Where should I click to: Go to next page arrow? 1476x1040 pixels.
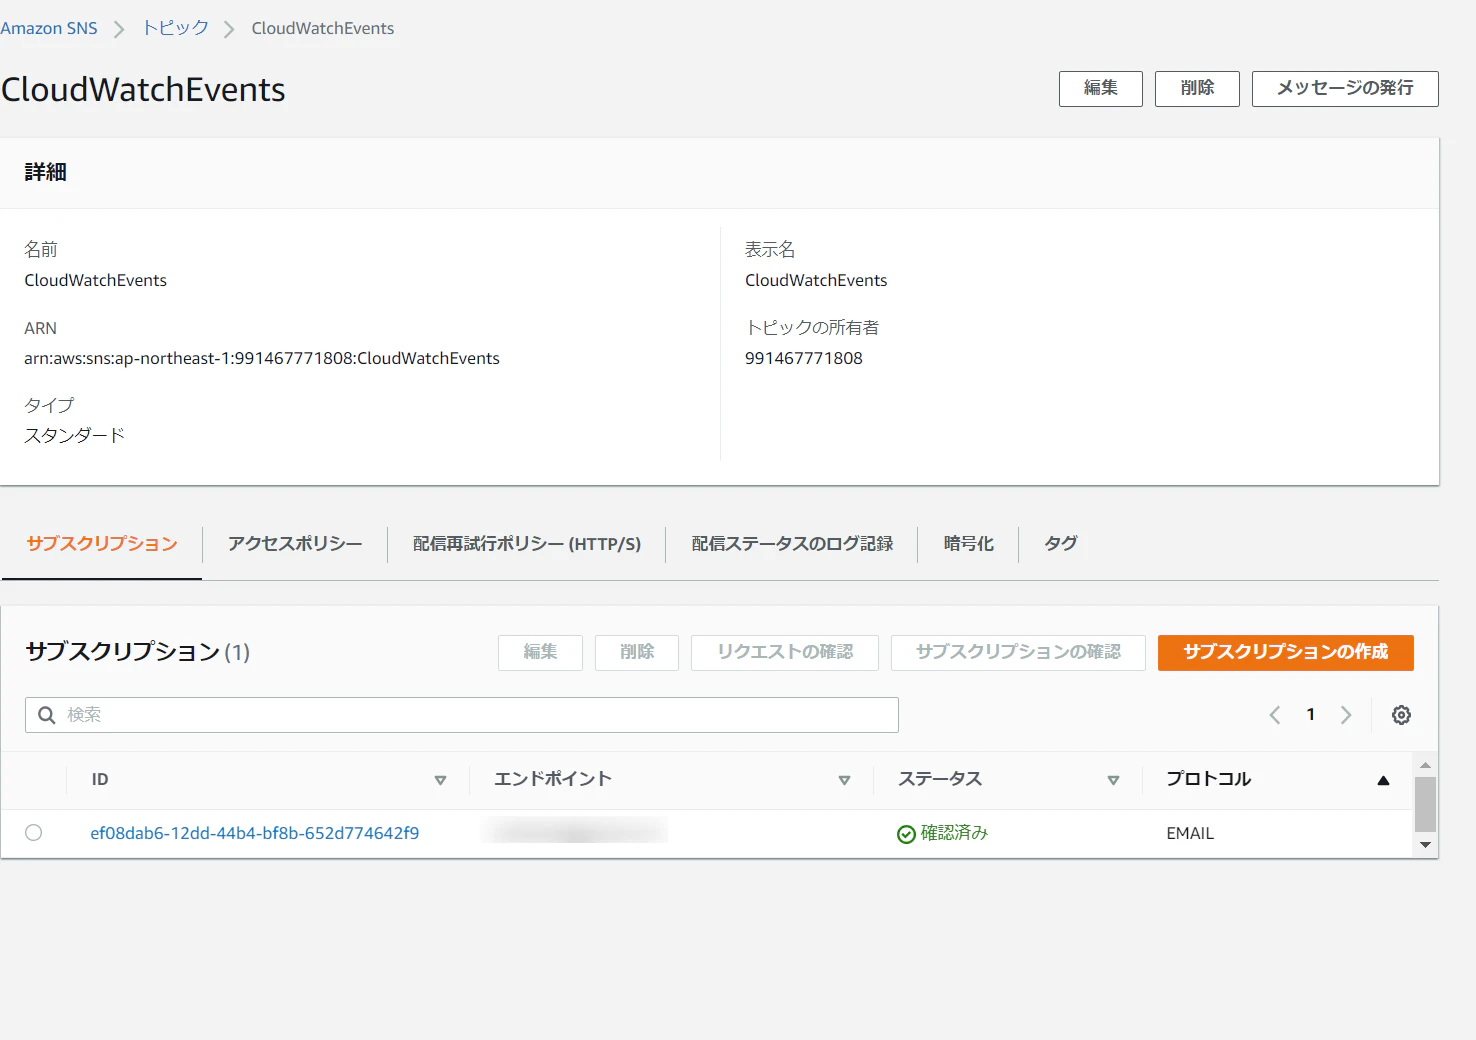1346,715
